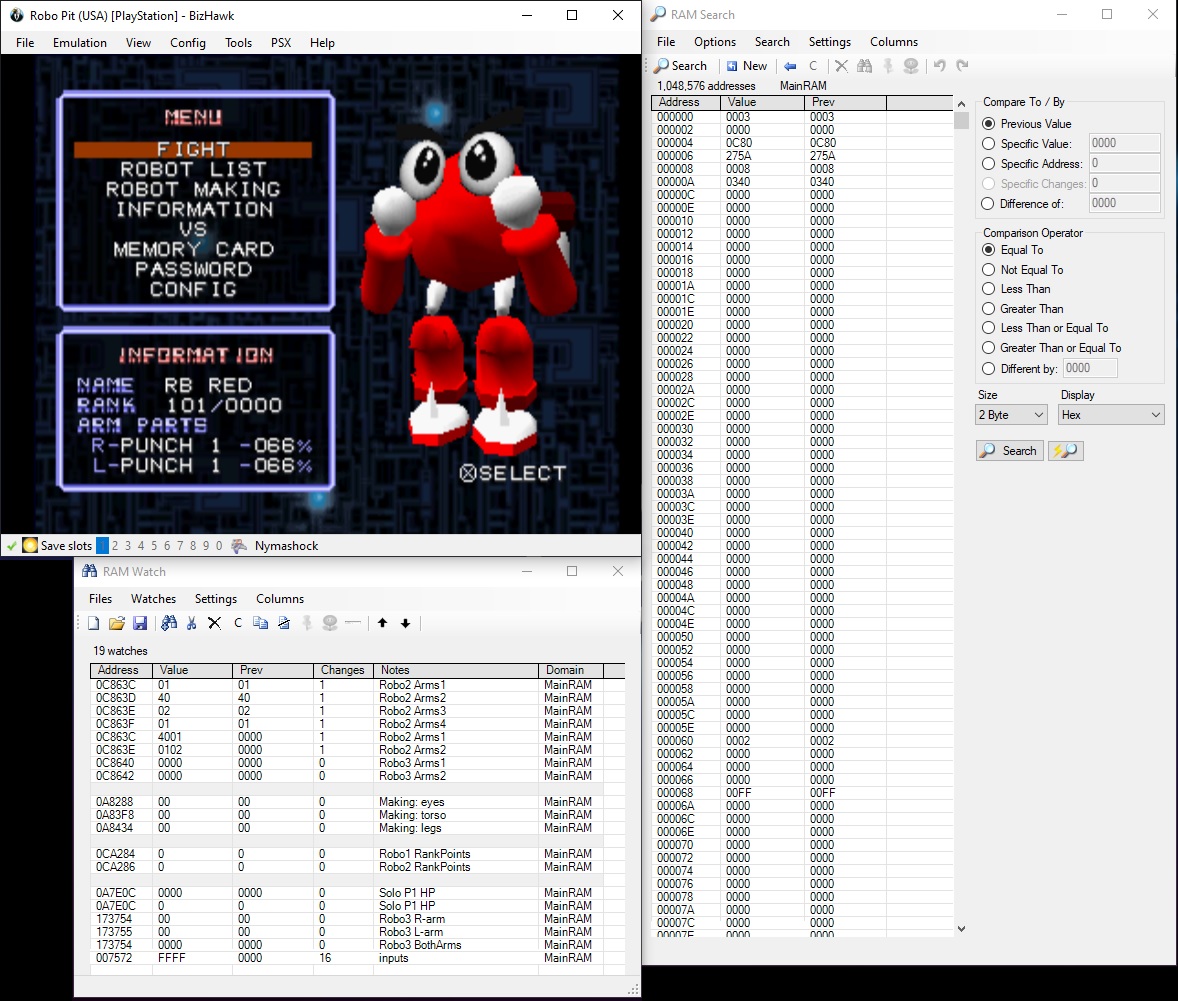1178x1001 pixels.
Task: Click the lightning Auto-Search icon button
Action: click(x=1066, y=451)
